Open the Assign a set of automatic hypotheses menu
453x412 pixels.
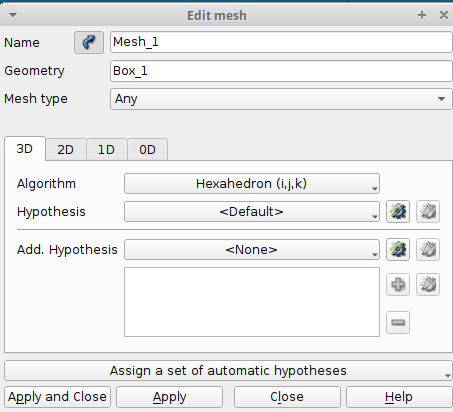228,371
